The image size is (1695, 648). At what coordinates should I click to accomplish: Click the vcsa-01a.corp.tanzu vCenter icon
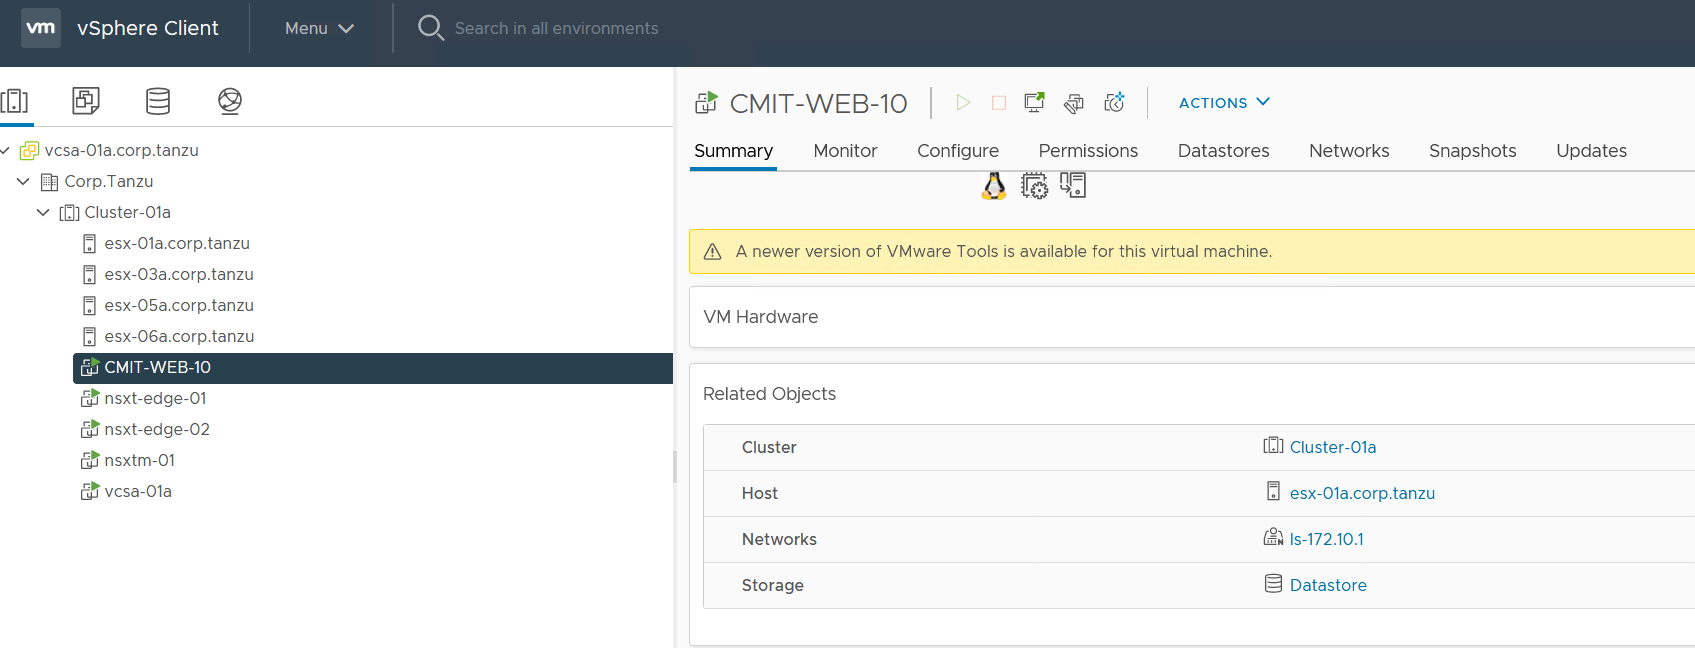click(x=29, y=150)
